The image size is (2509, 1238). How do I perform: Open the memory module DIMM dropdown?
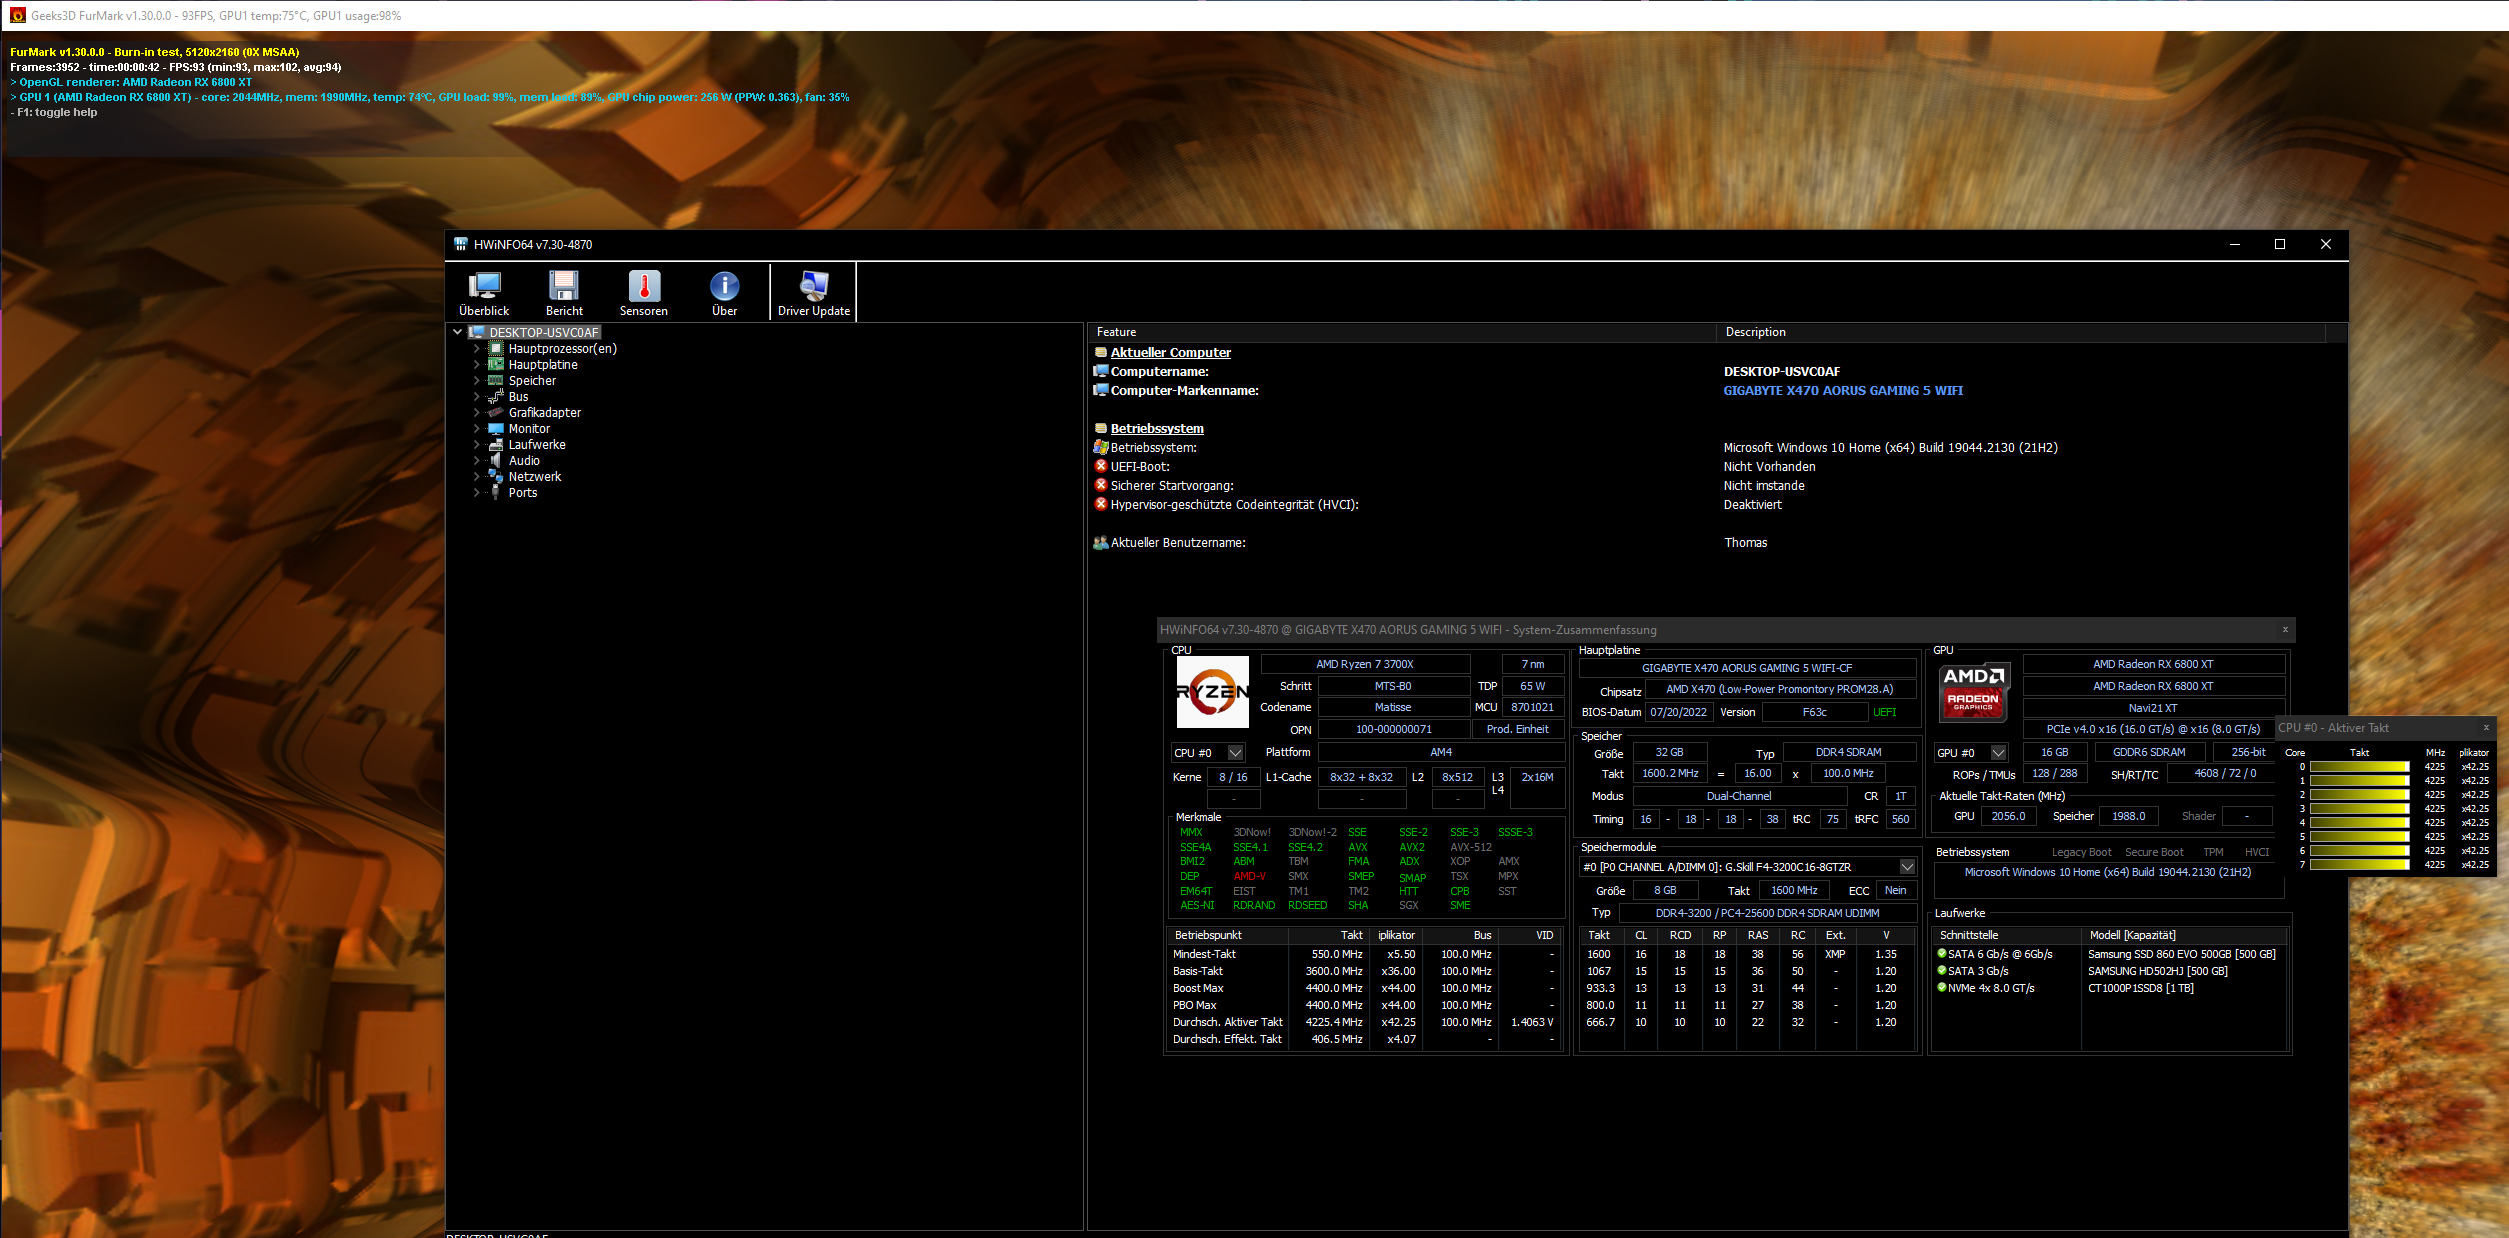1907,867
